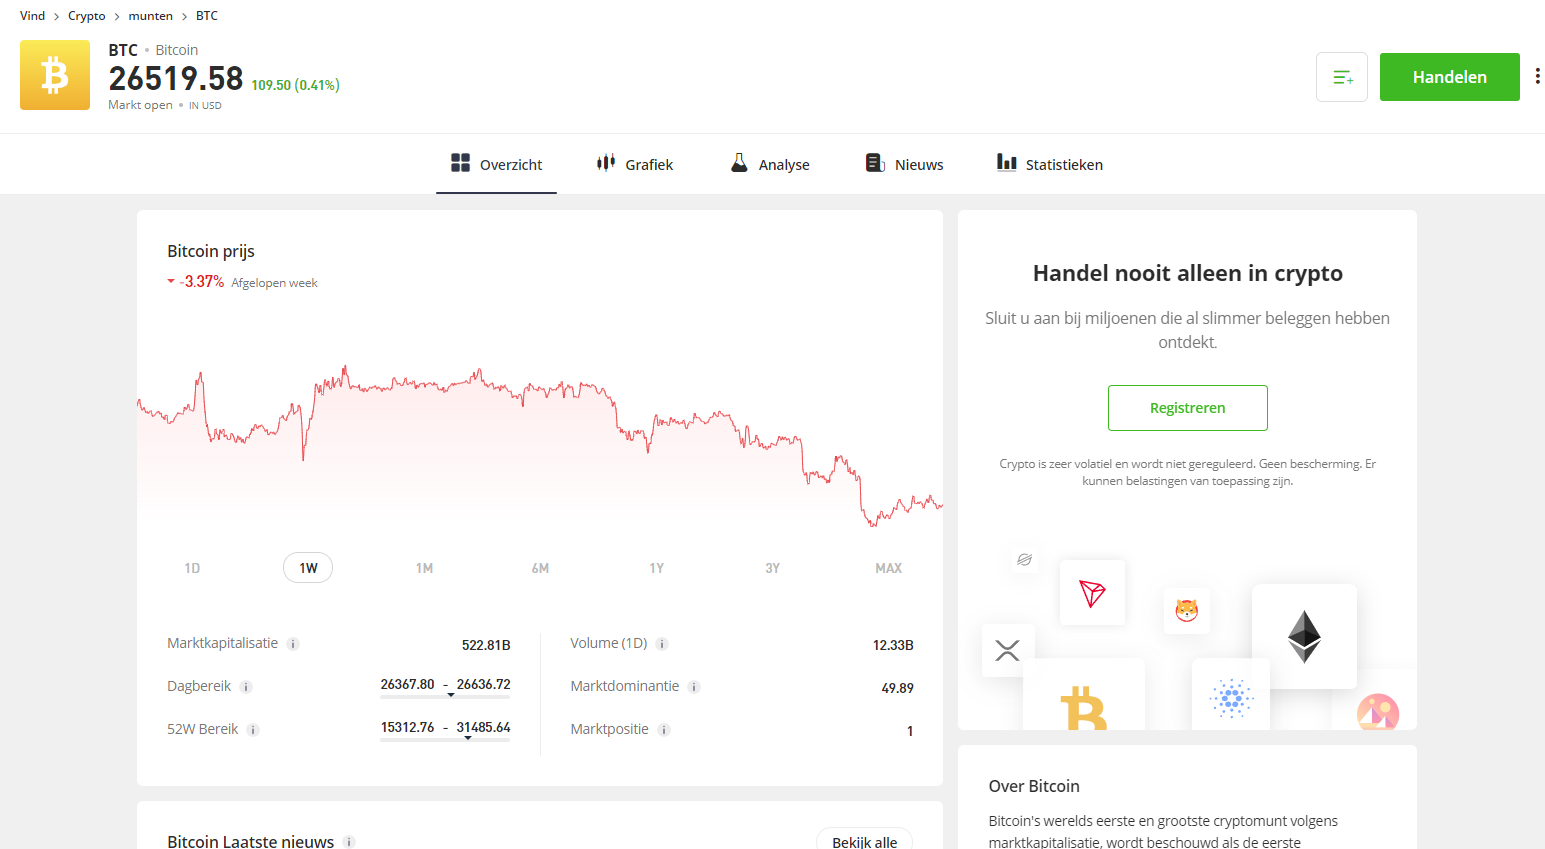Select the 1Y chart range
This screenshot has width=1545, height=849.
656,568
